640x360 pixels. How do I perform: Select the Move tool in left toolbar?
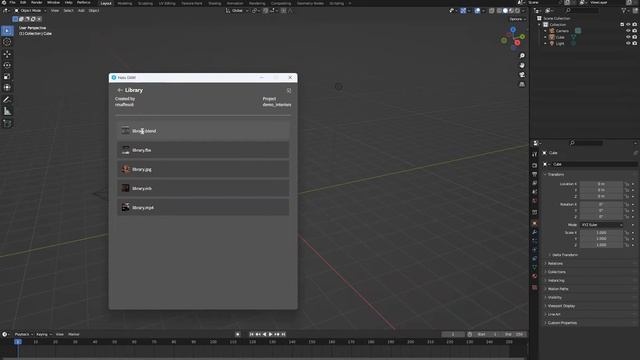pyautogui.click(x=7, y=54)
